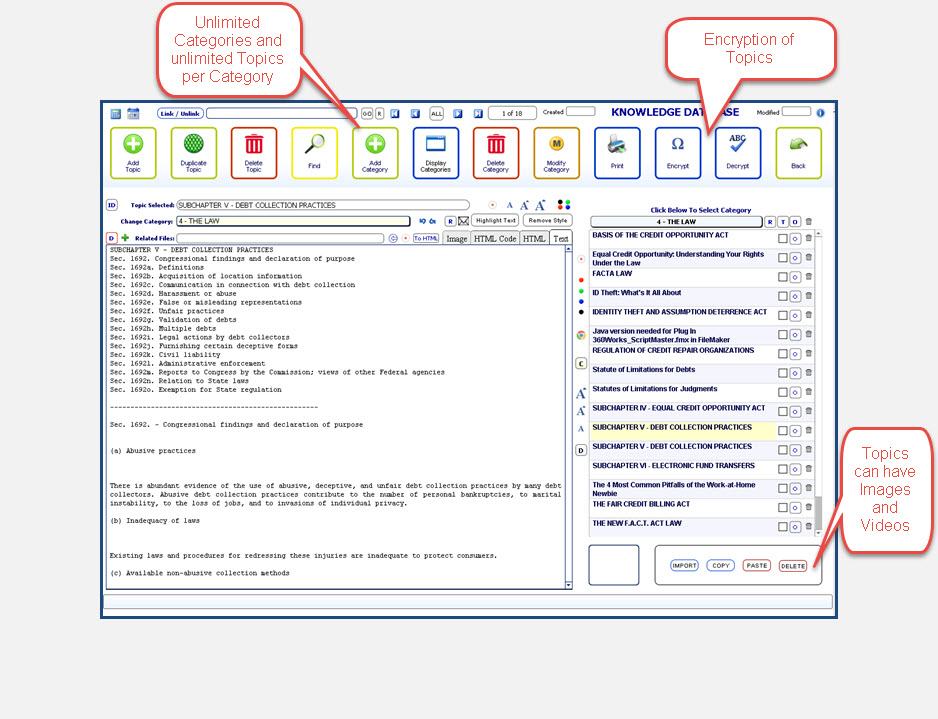Click the Duplicate Topic icon
938x719 pixels.
[193, 152]
